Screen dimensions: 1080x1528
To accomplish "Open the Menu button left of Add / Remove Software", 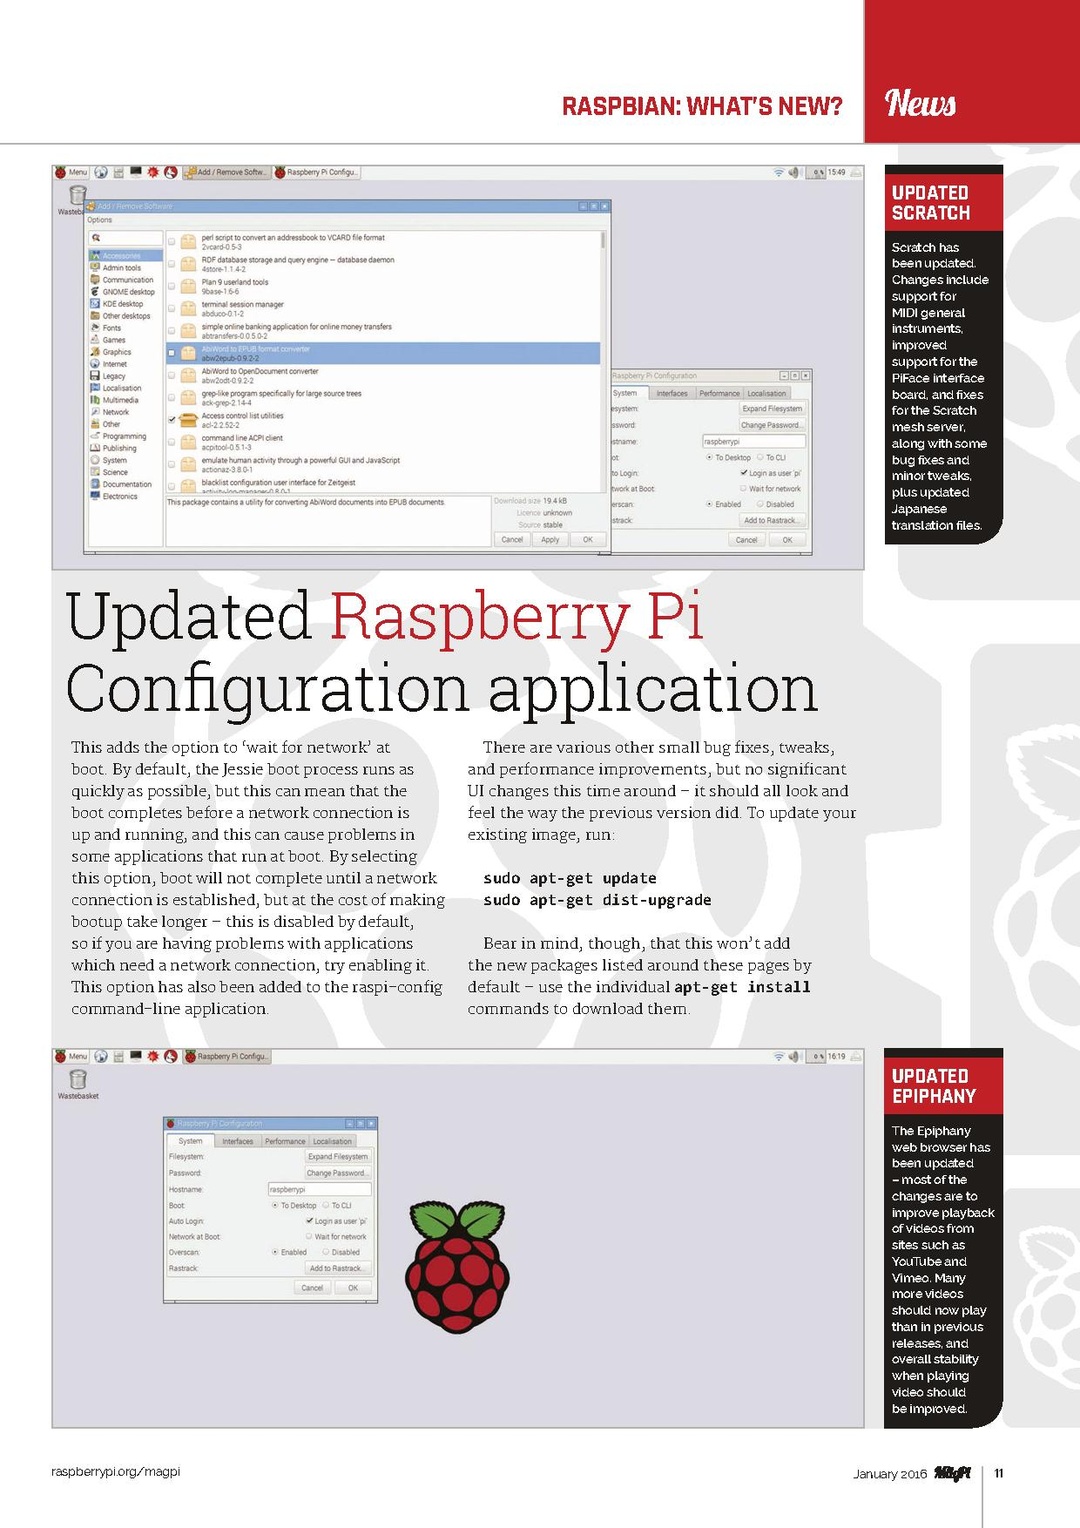I will 72,173.
